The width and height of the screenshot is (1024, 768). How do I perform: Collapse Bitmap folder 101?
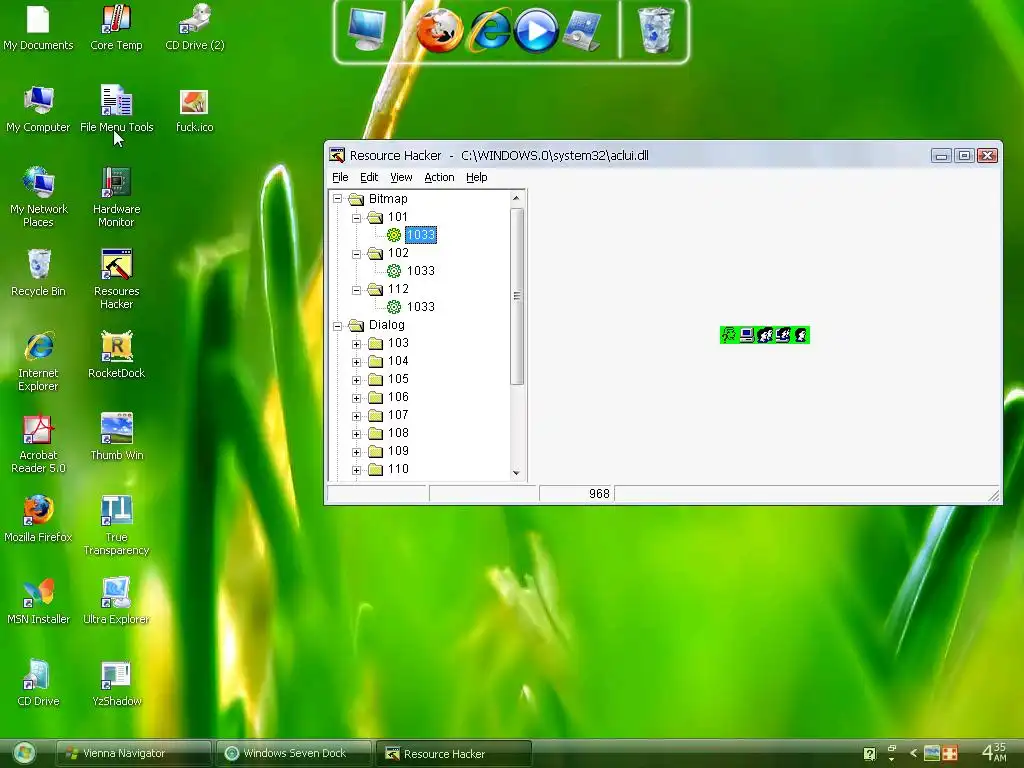[x=357, y=218]
